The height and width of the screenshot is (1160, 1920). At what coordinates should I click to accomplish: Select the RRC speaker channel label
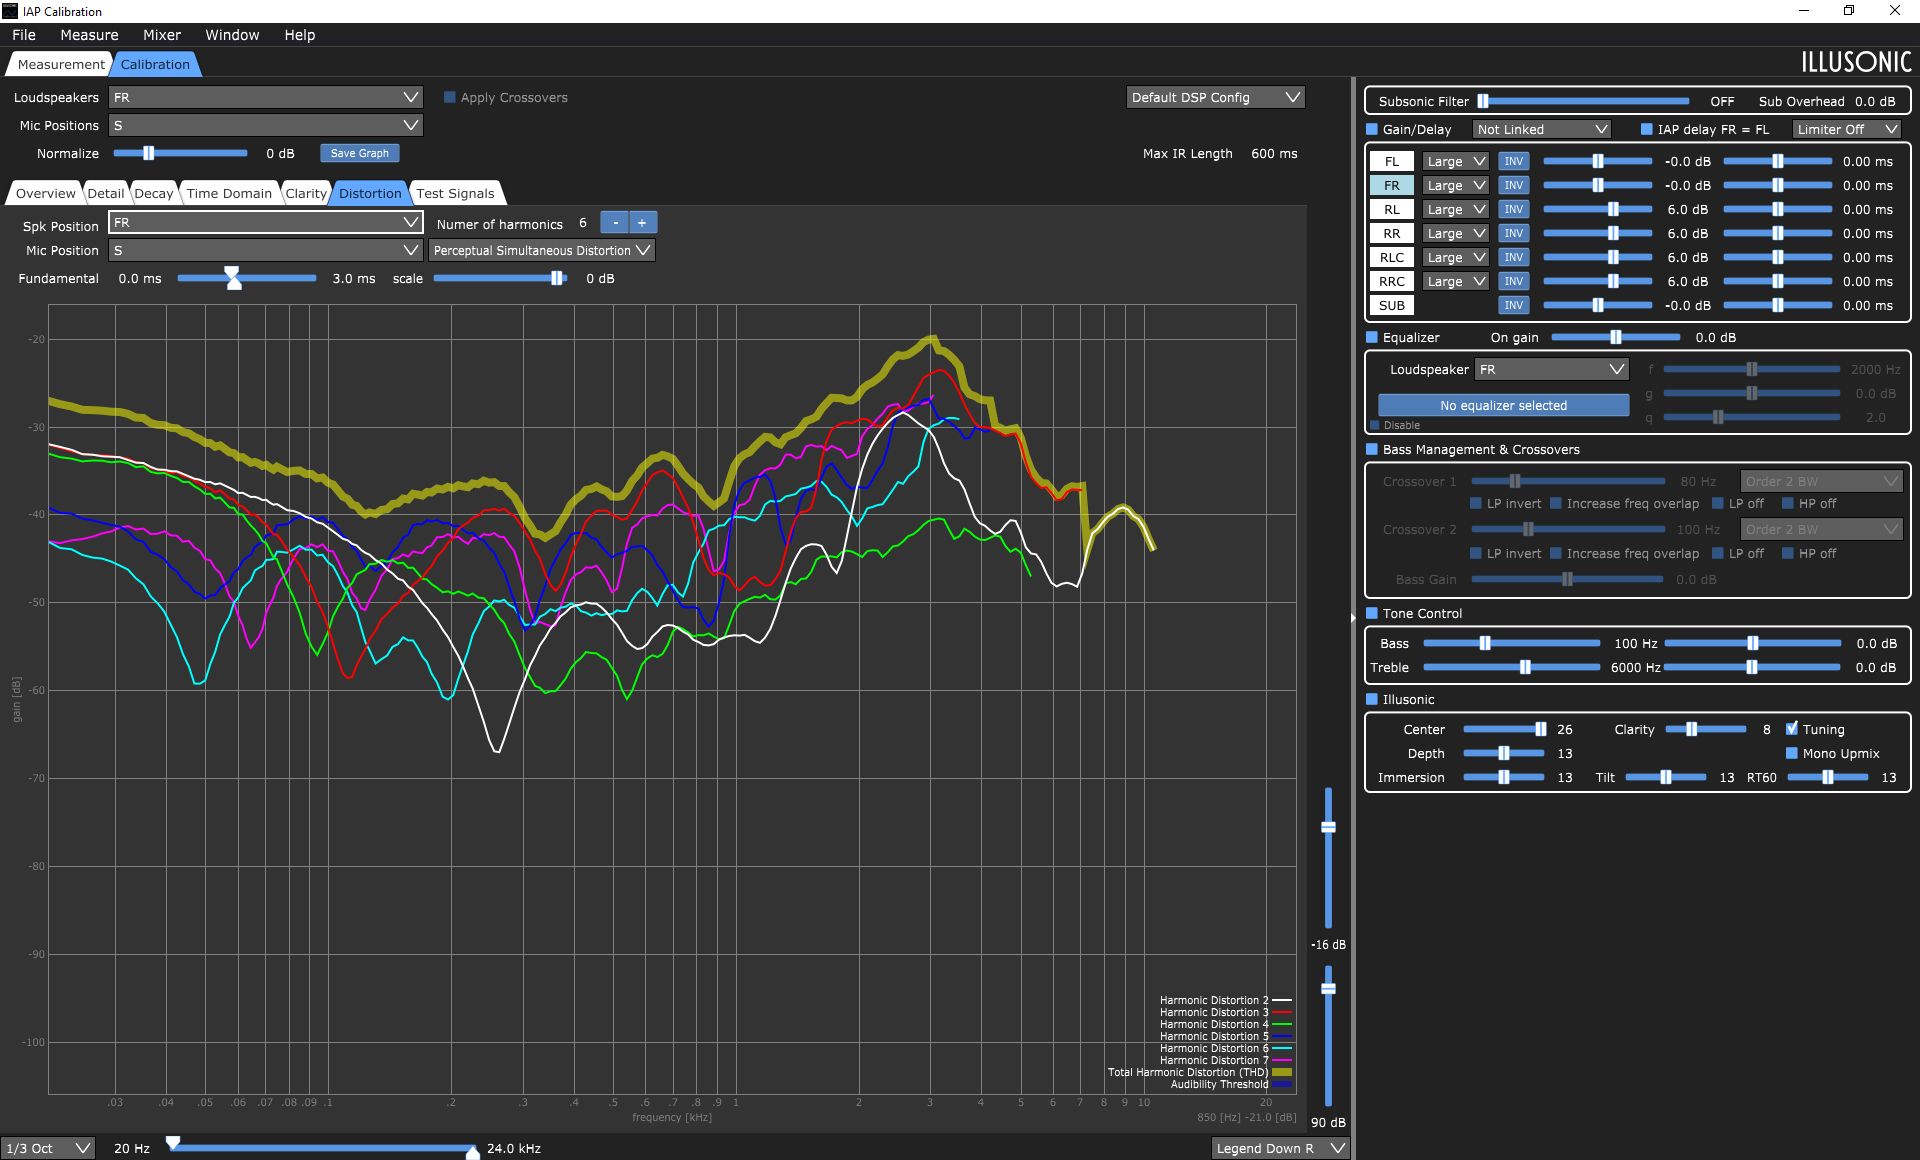click(x=1391, y=281)
